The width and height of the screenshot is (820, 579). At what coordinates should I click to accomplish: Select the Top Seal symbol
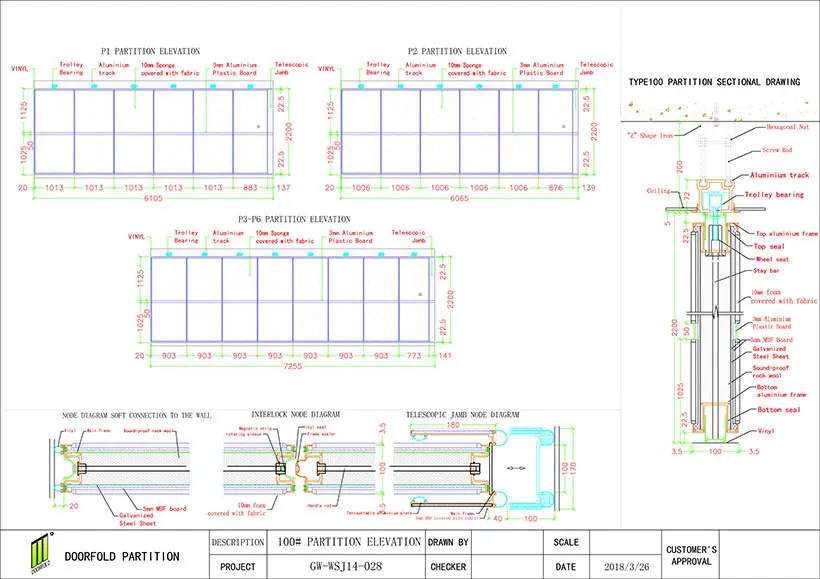pyautogui.click(x=768, y=246)
